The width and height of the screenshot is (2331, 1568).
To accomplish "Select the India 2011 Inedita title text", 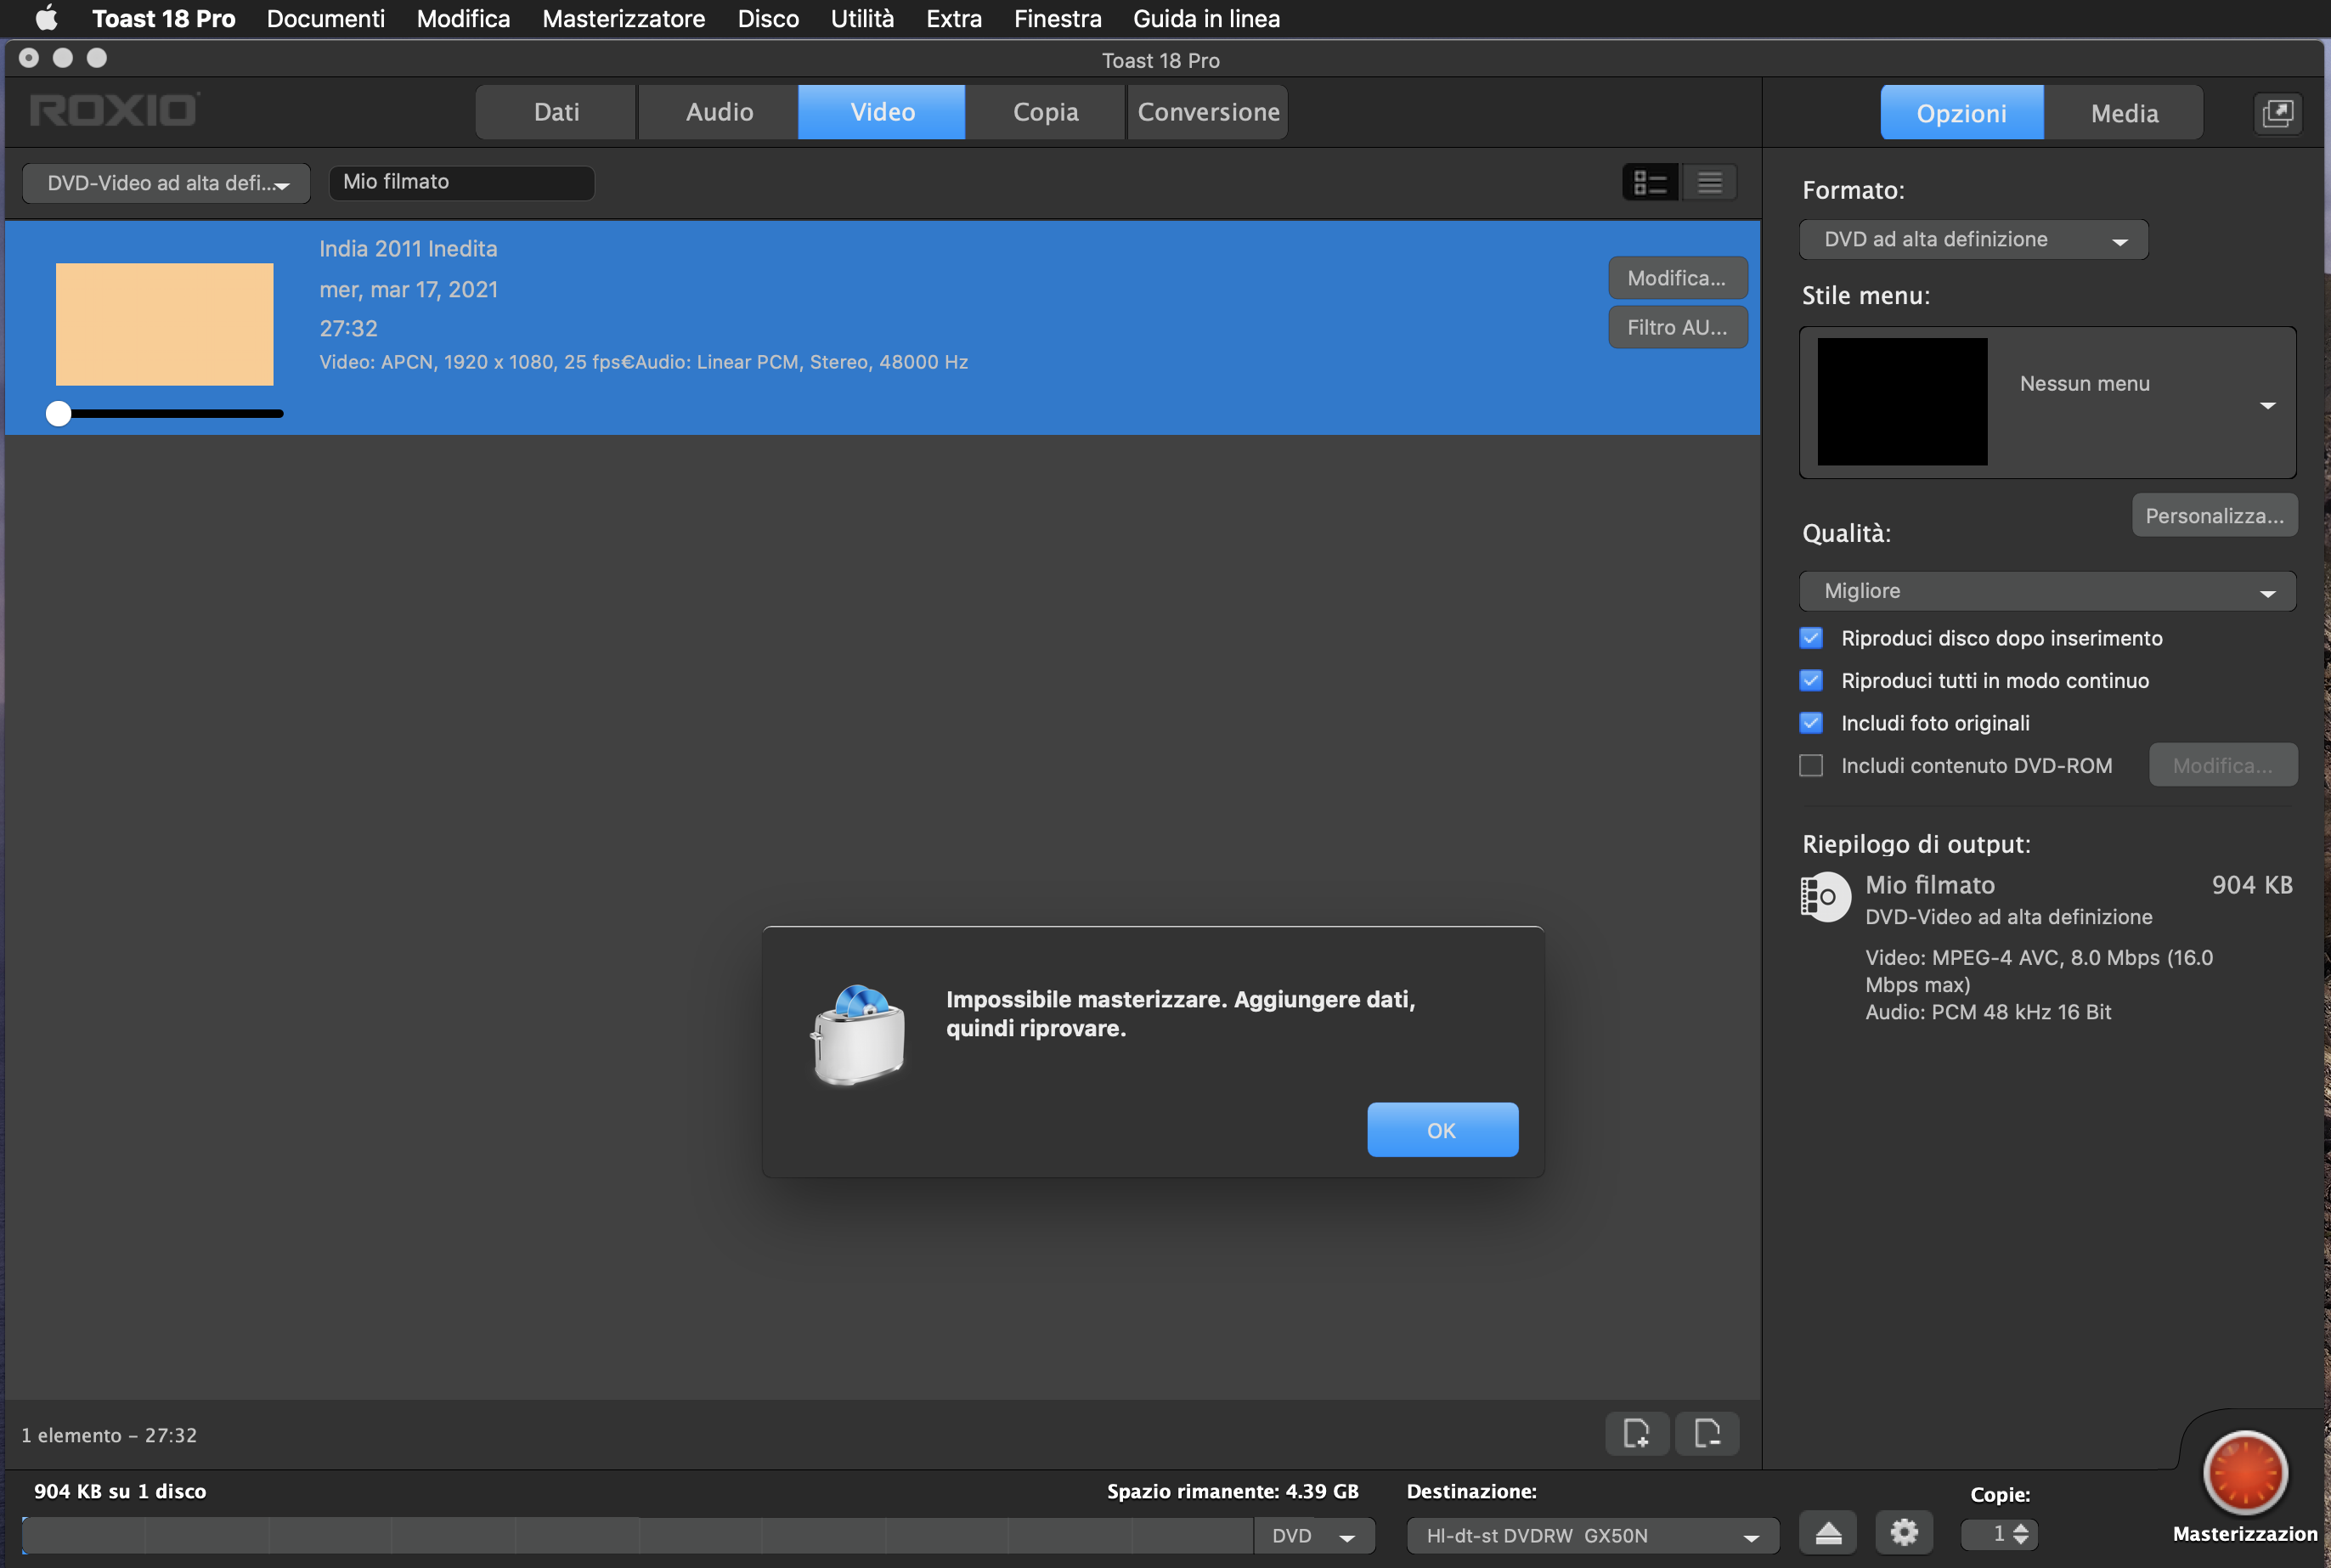I will coord(408,248).
